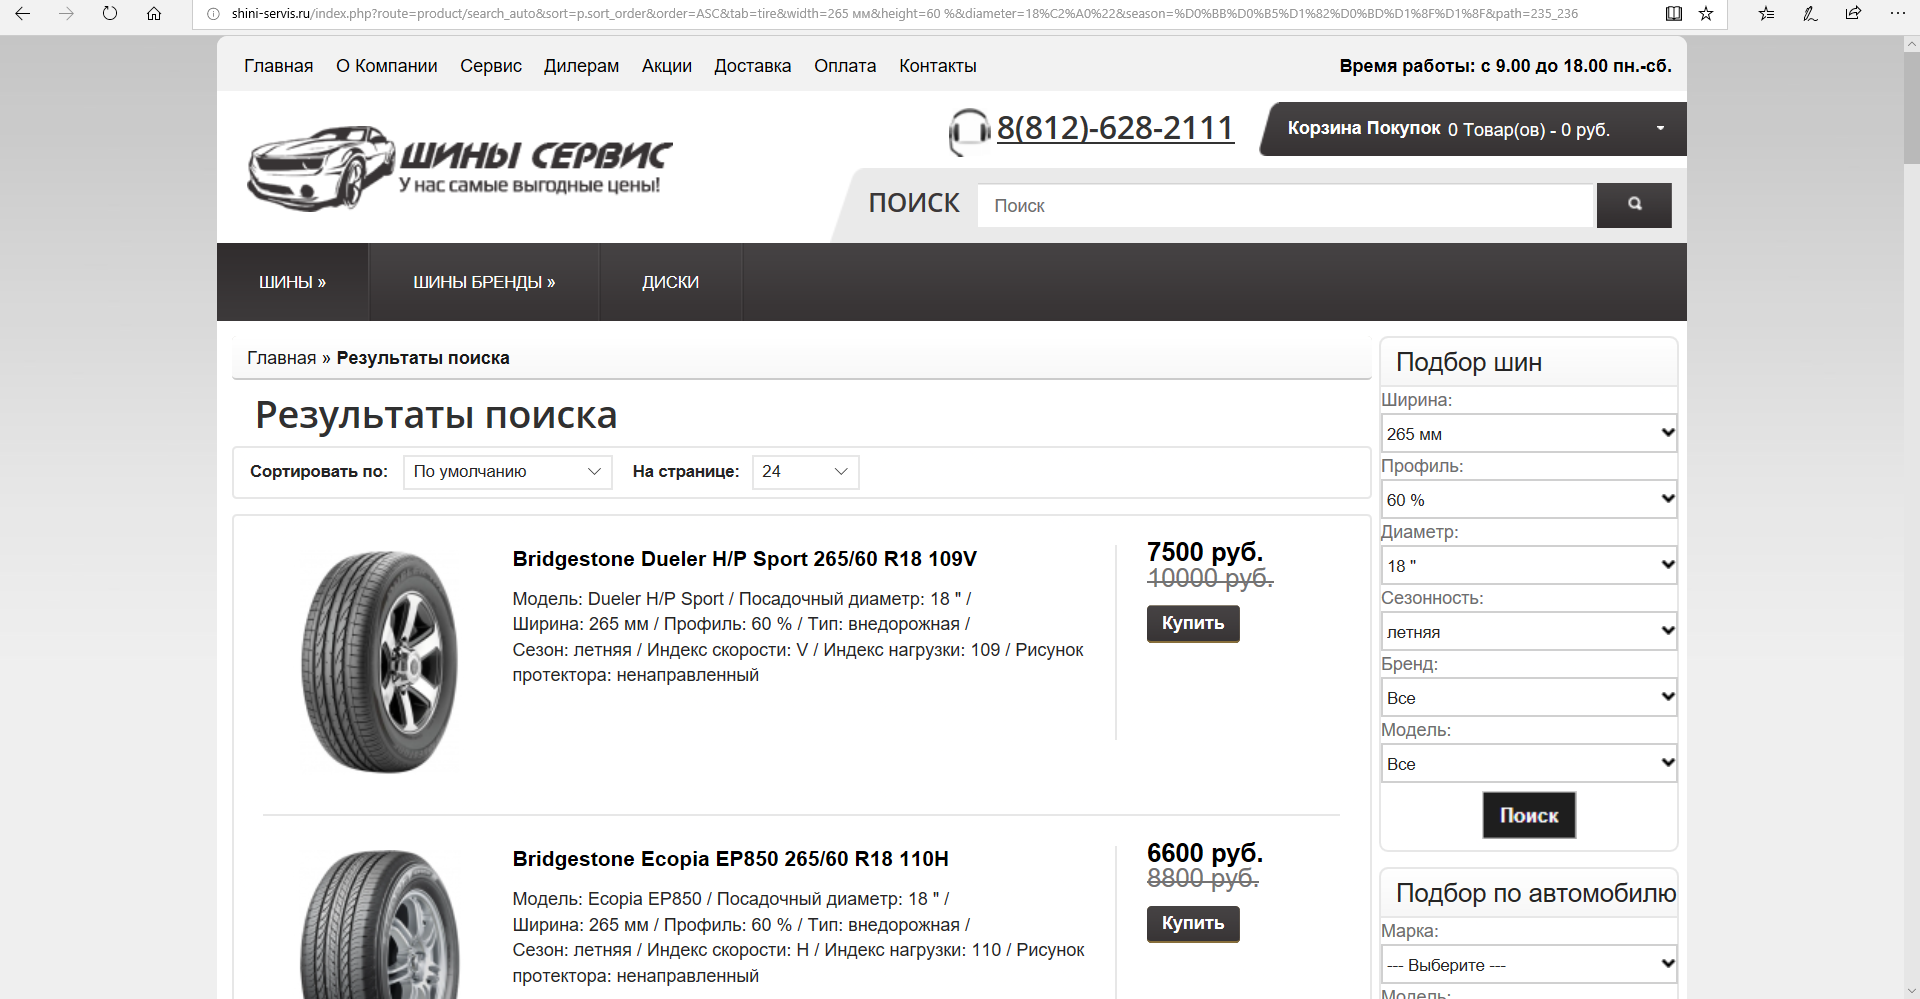
Task: Add page to favorites star icon
Action: tap(1706, 14)
